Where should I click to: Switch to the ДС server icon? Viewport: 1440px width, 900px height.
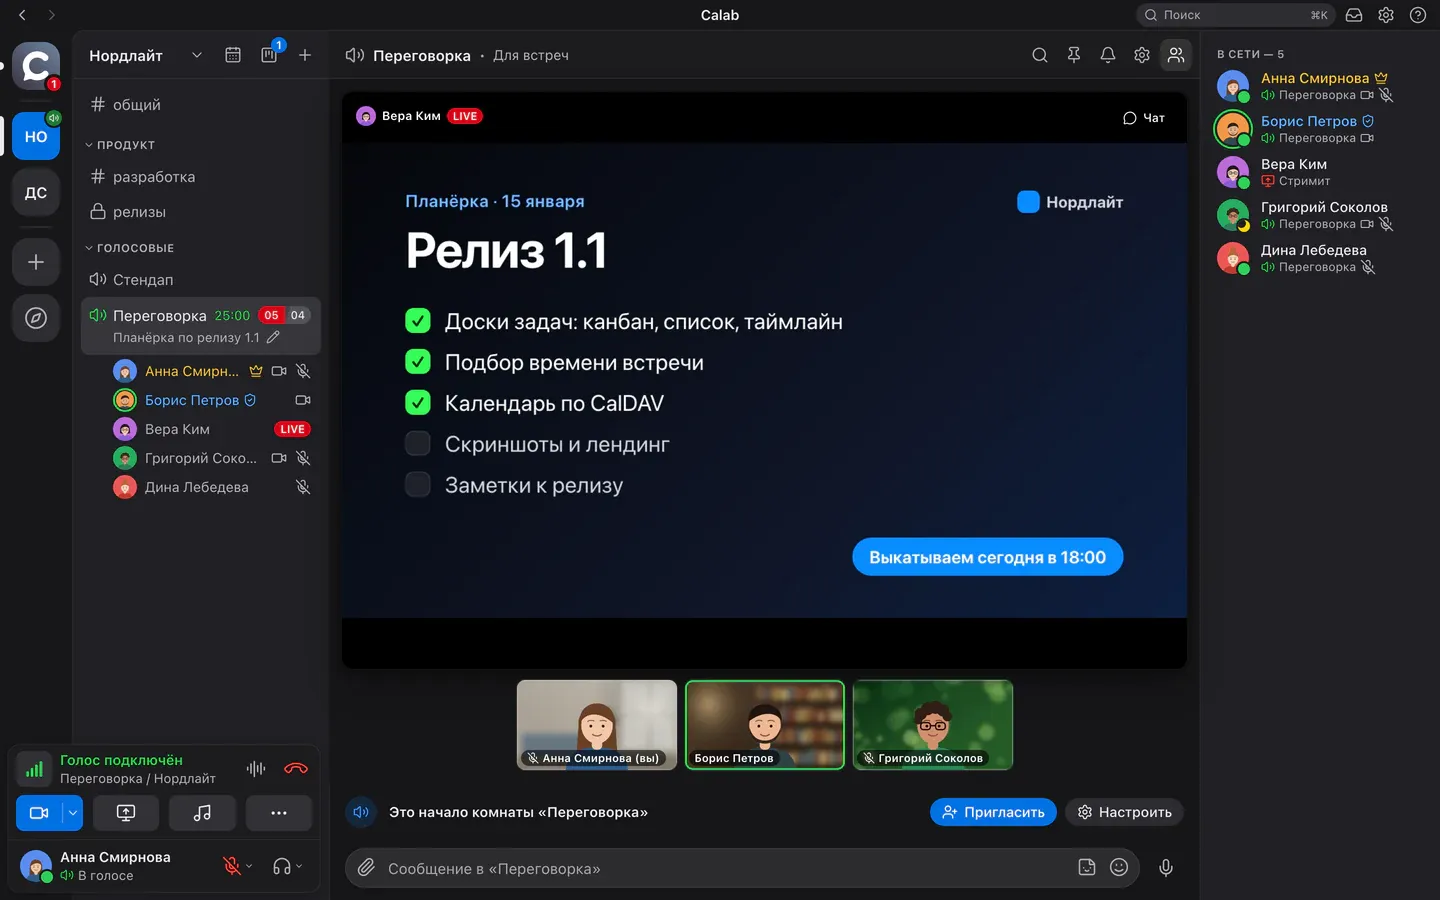click(36, 192)
